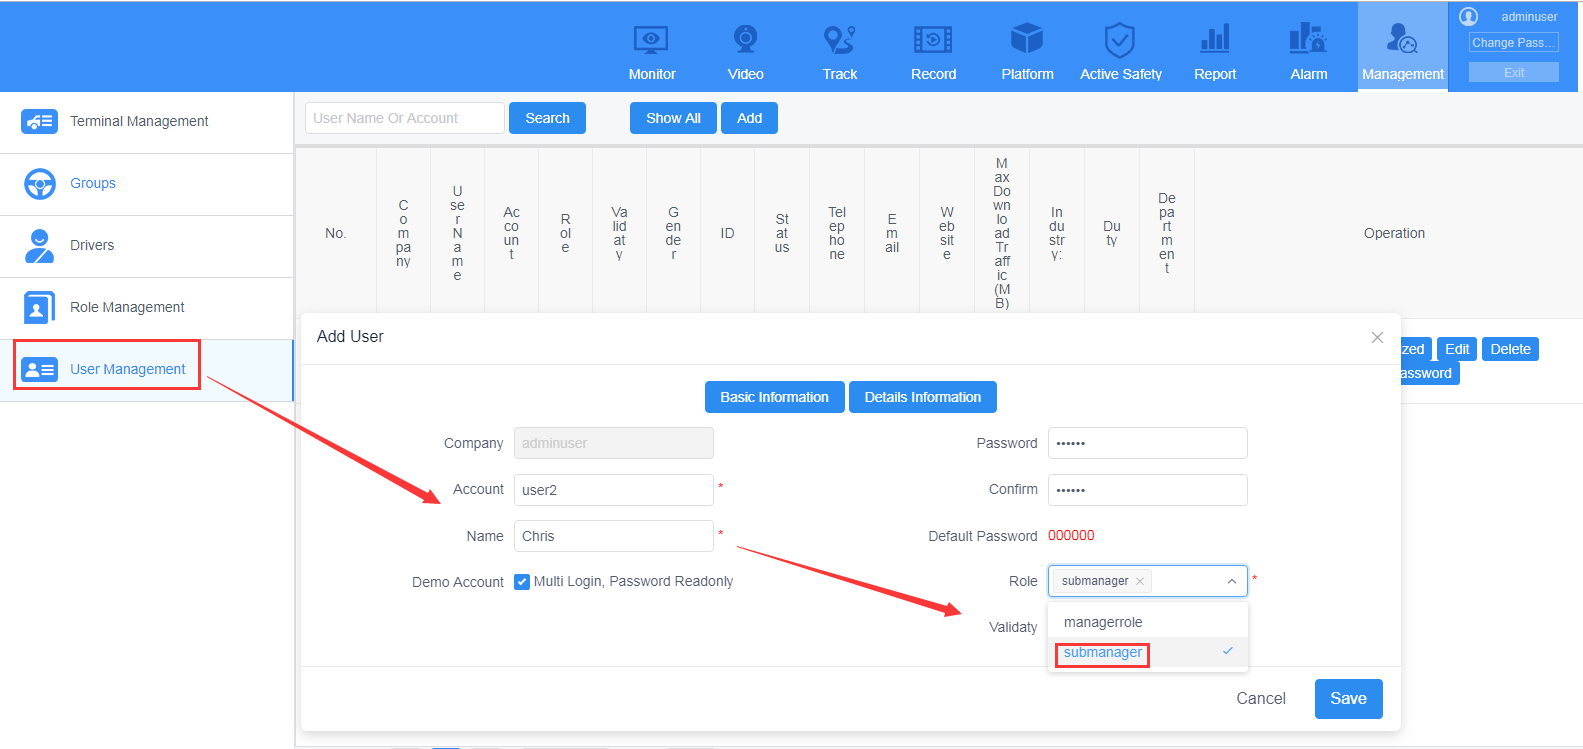
Task: Open Terminal Management in the sidebar
Action: pos(146,121)
